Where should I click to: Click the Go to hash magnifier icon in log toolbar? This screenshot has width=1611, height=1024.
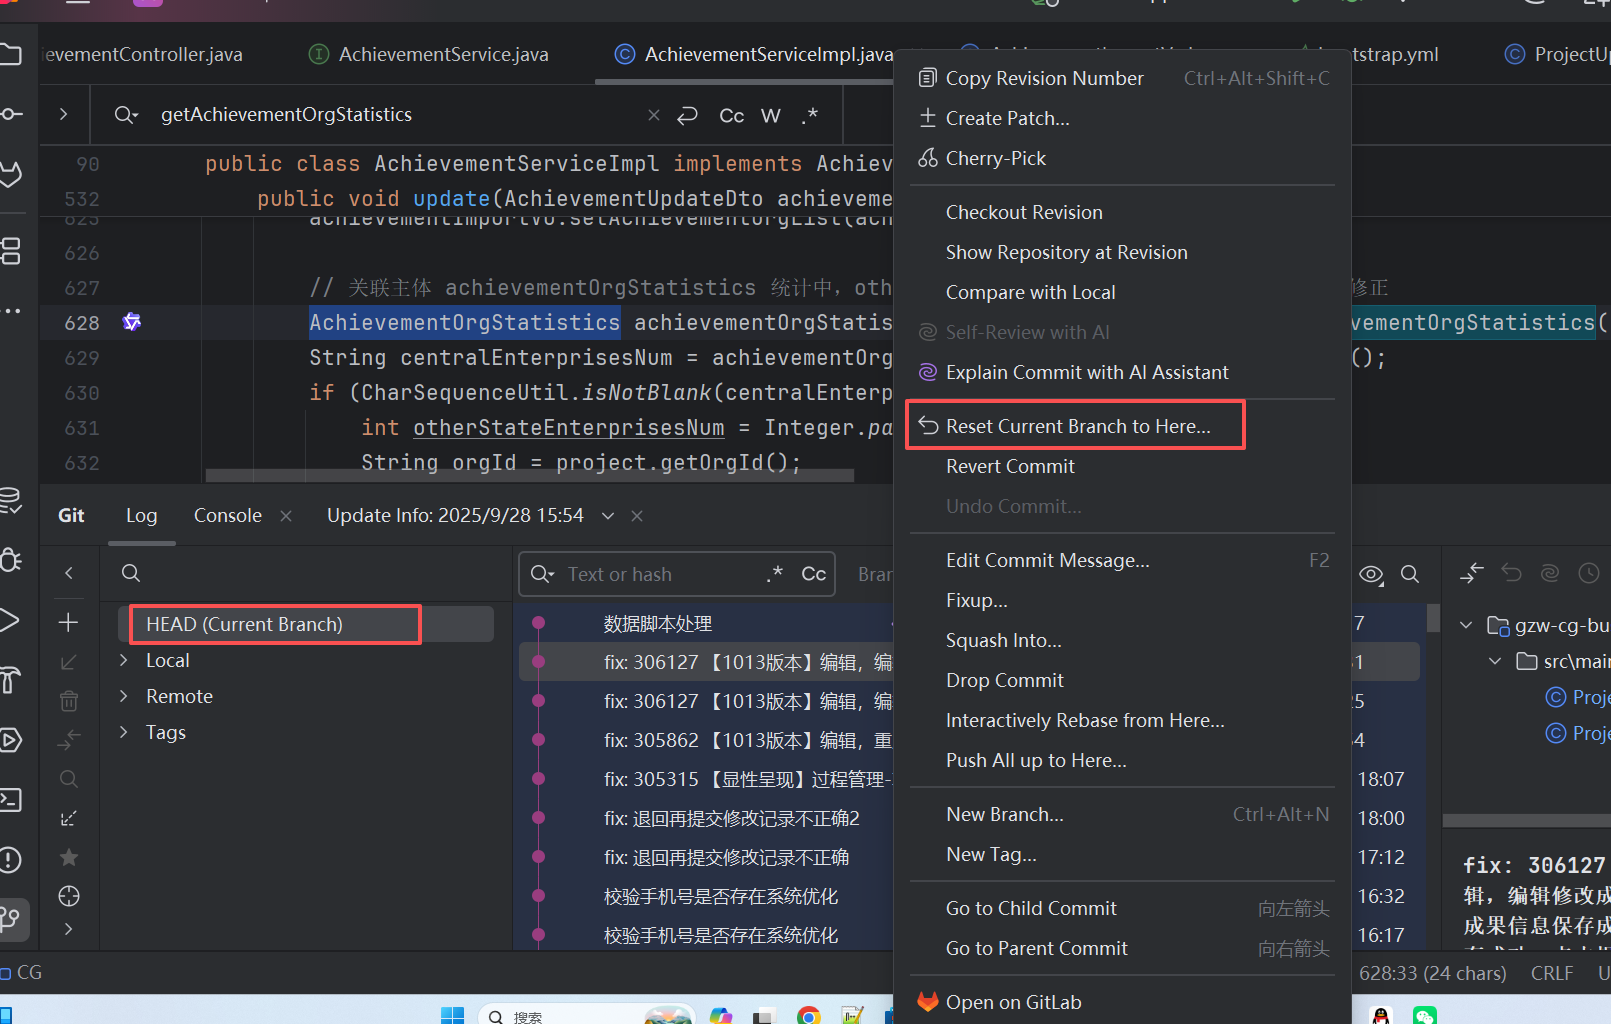pos(1410,574)
